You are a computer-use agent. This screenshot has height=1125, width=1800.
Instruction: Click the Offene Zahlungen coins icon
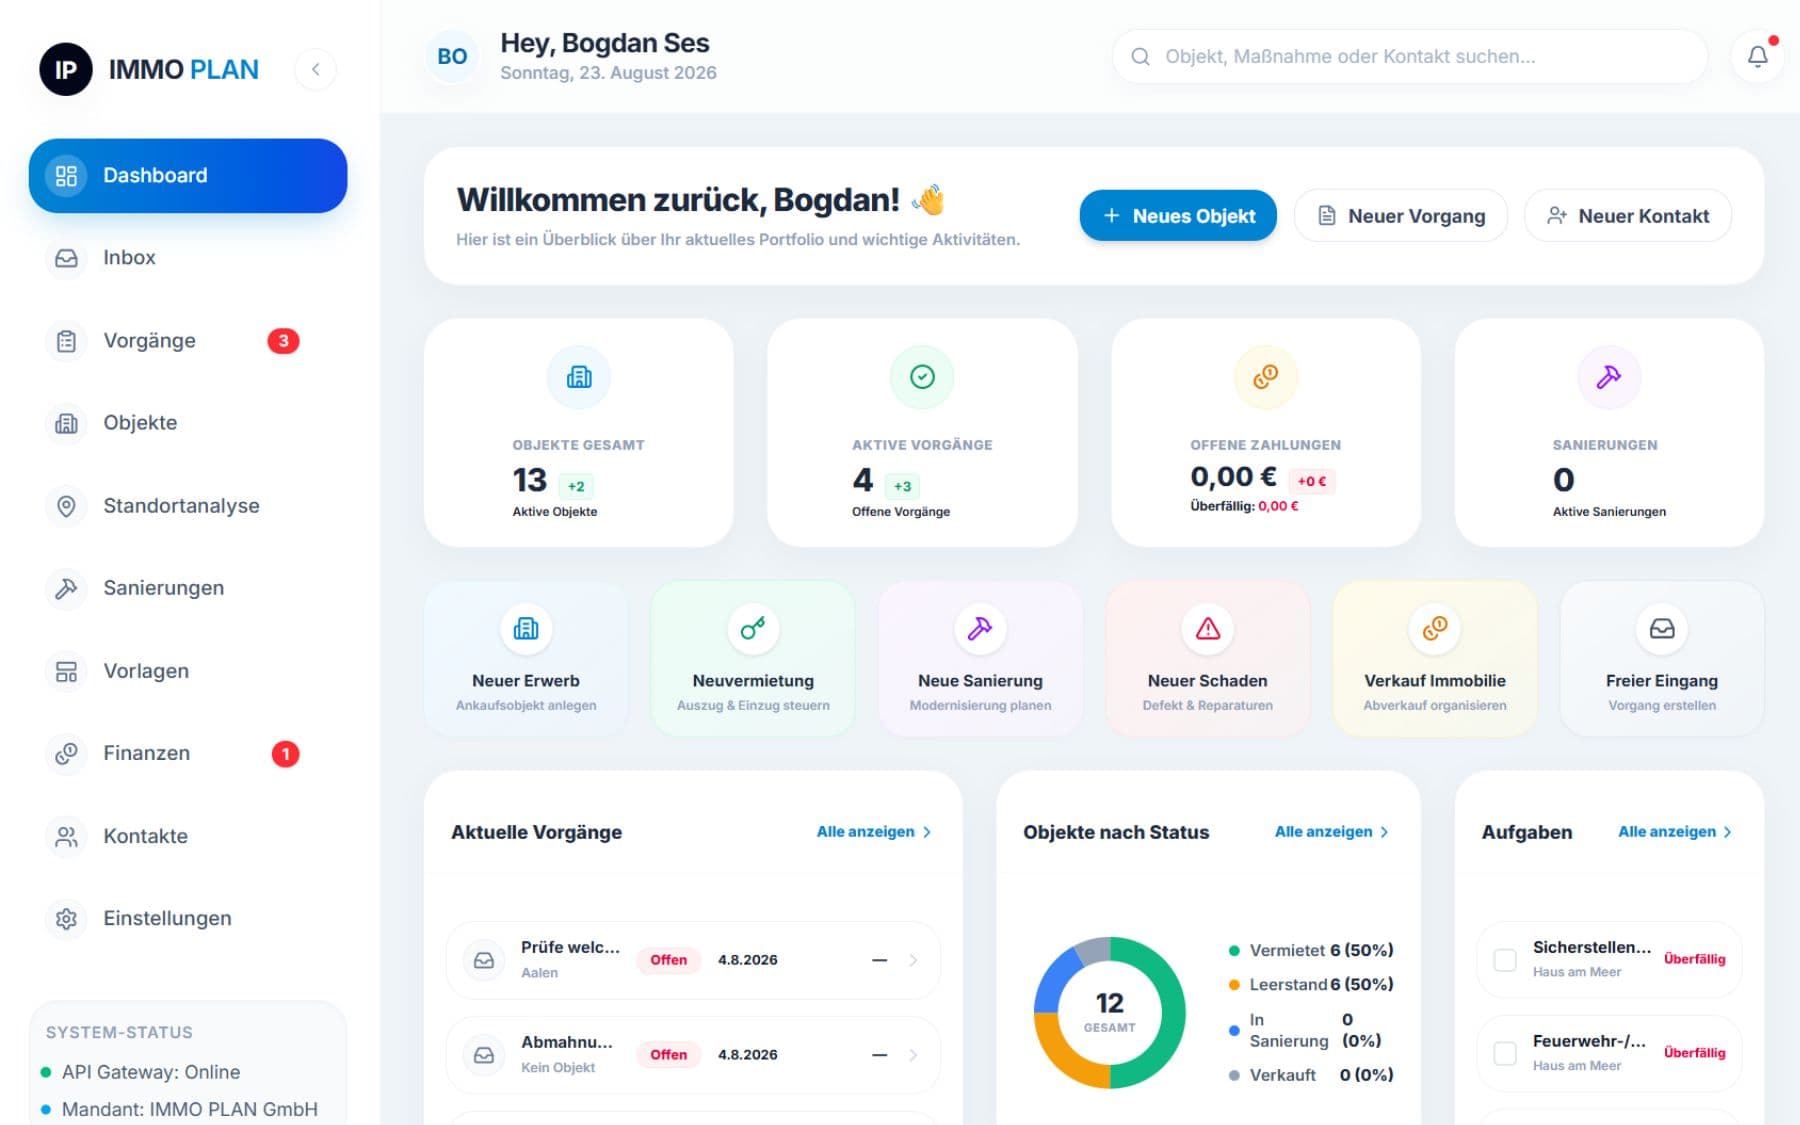click(x=1266, y=377)
